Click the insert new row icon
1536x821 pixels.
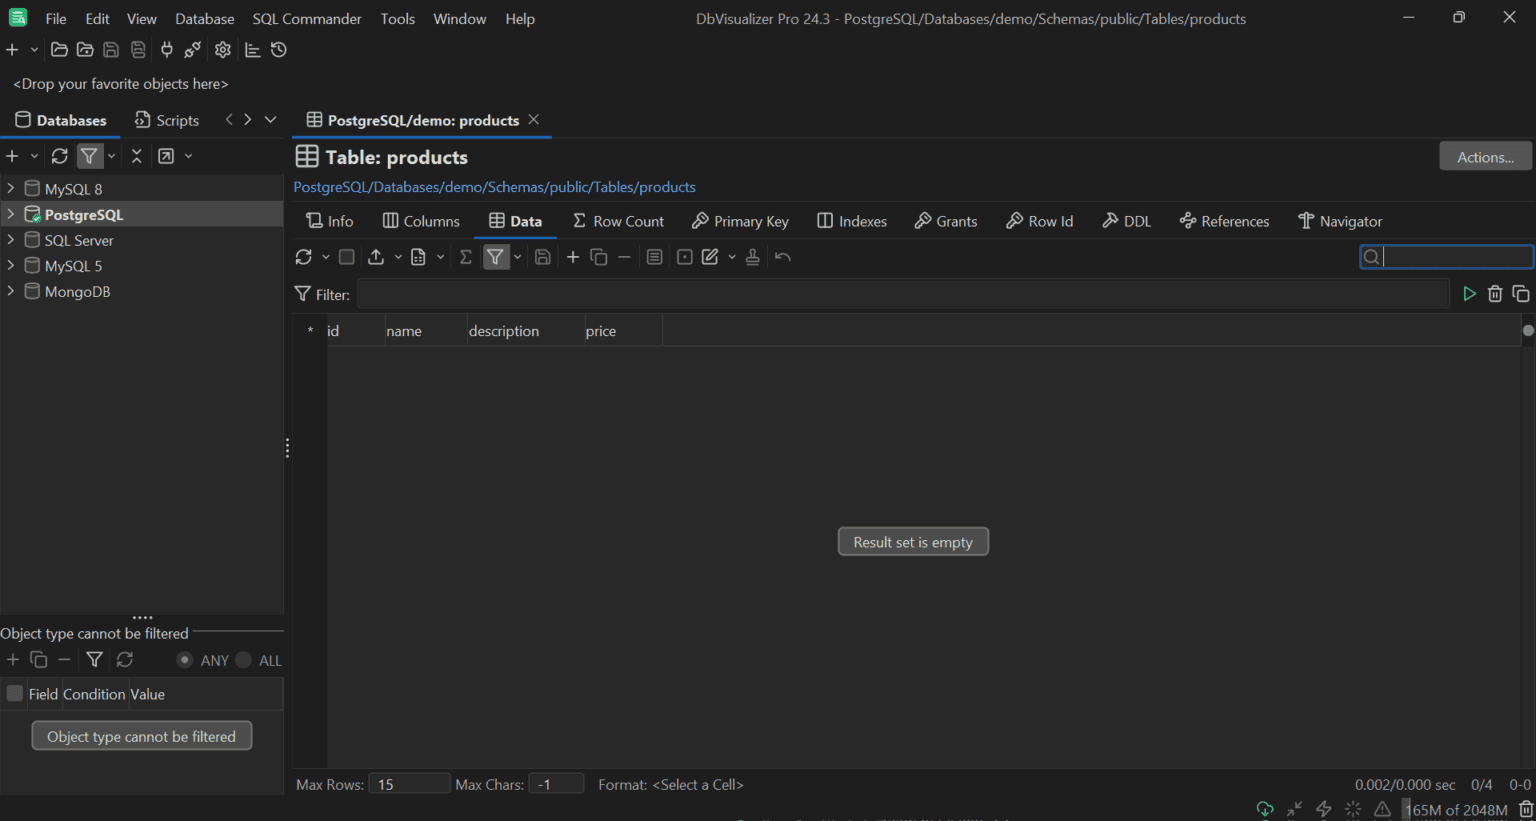pyautogui.click(x=572, y=256)
